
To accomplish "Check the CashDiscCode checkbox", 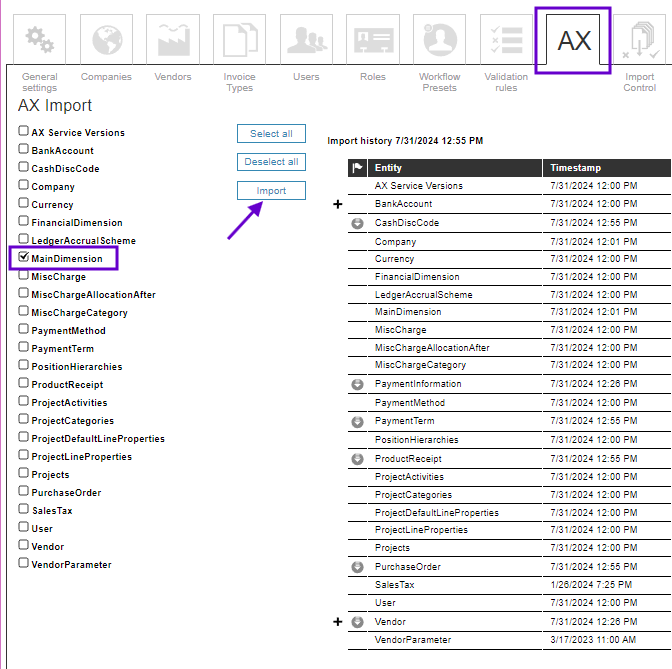I will (x=24, y=167).
